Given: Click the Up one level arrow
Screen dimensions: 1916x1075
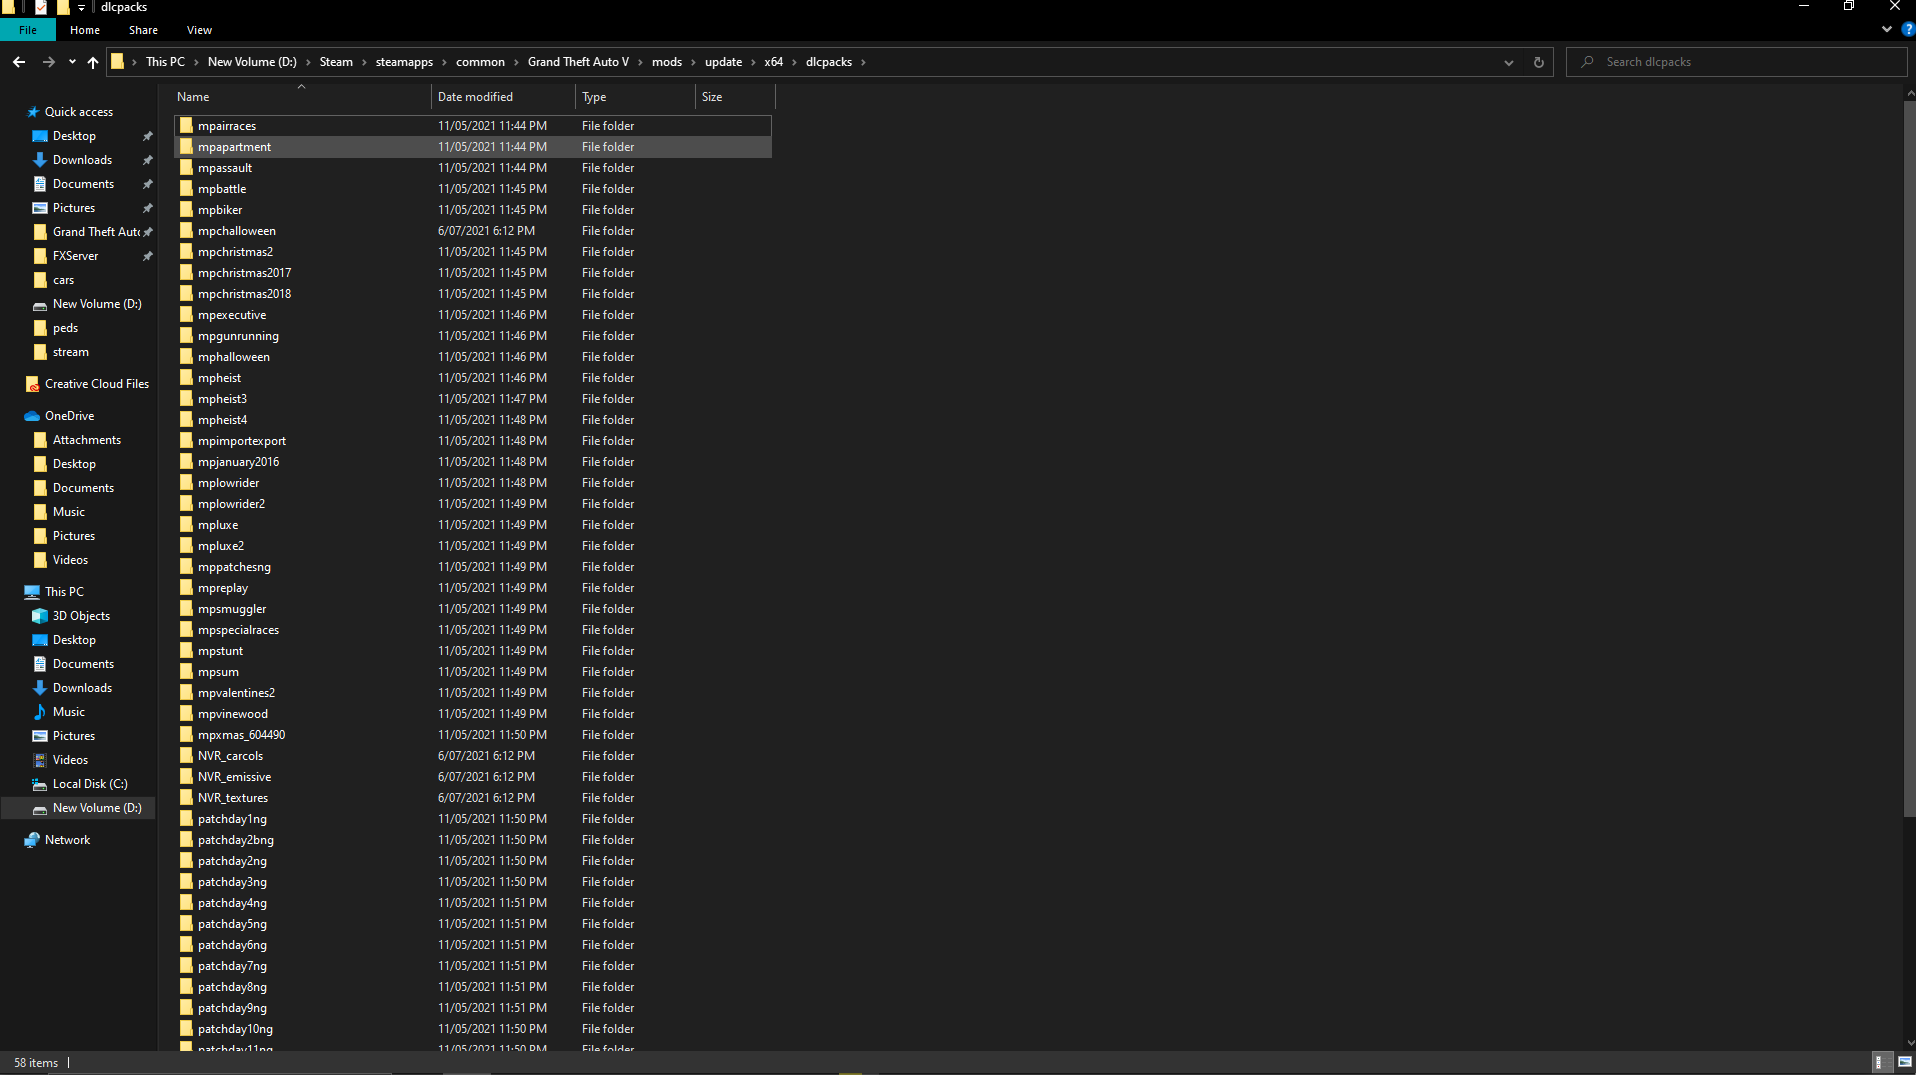Looking at the screenshot, I should click(93, 62).
